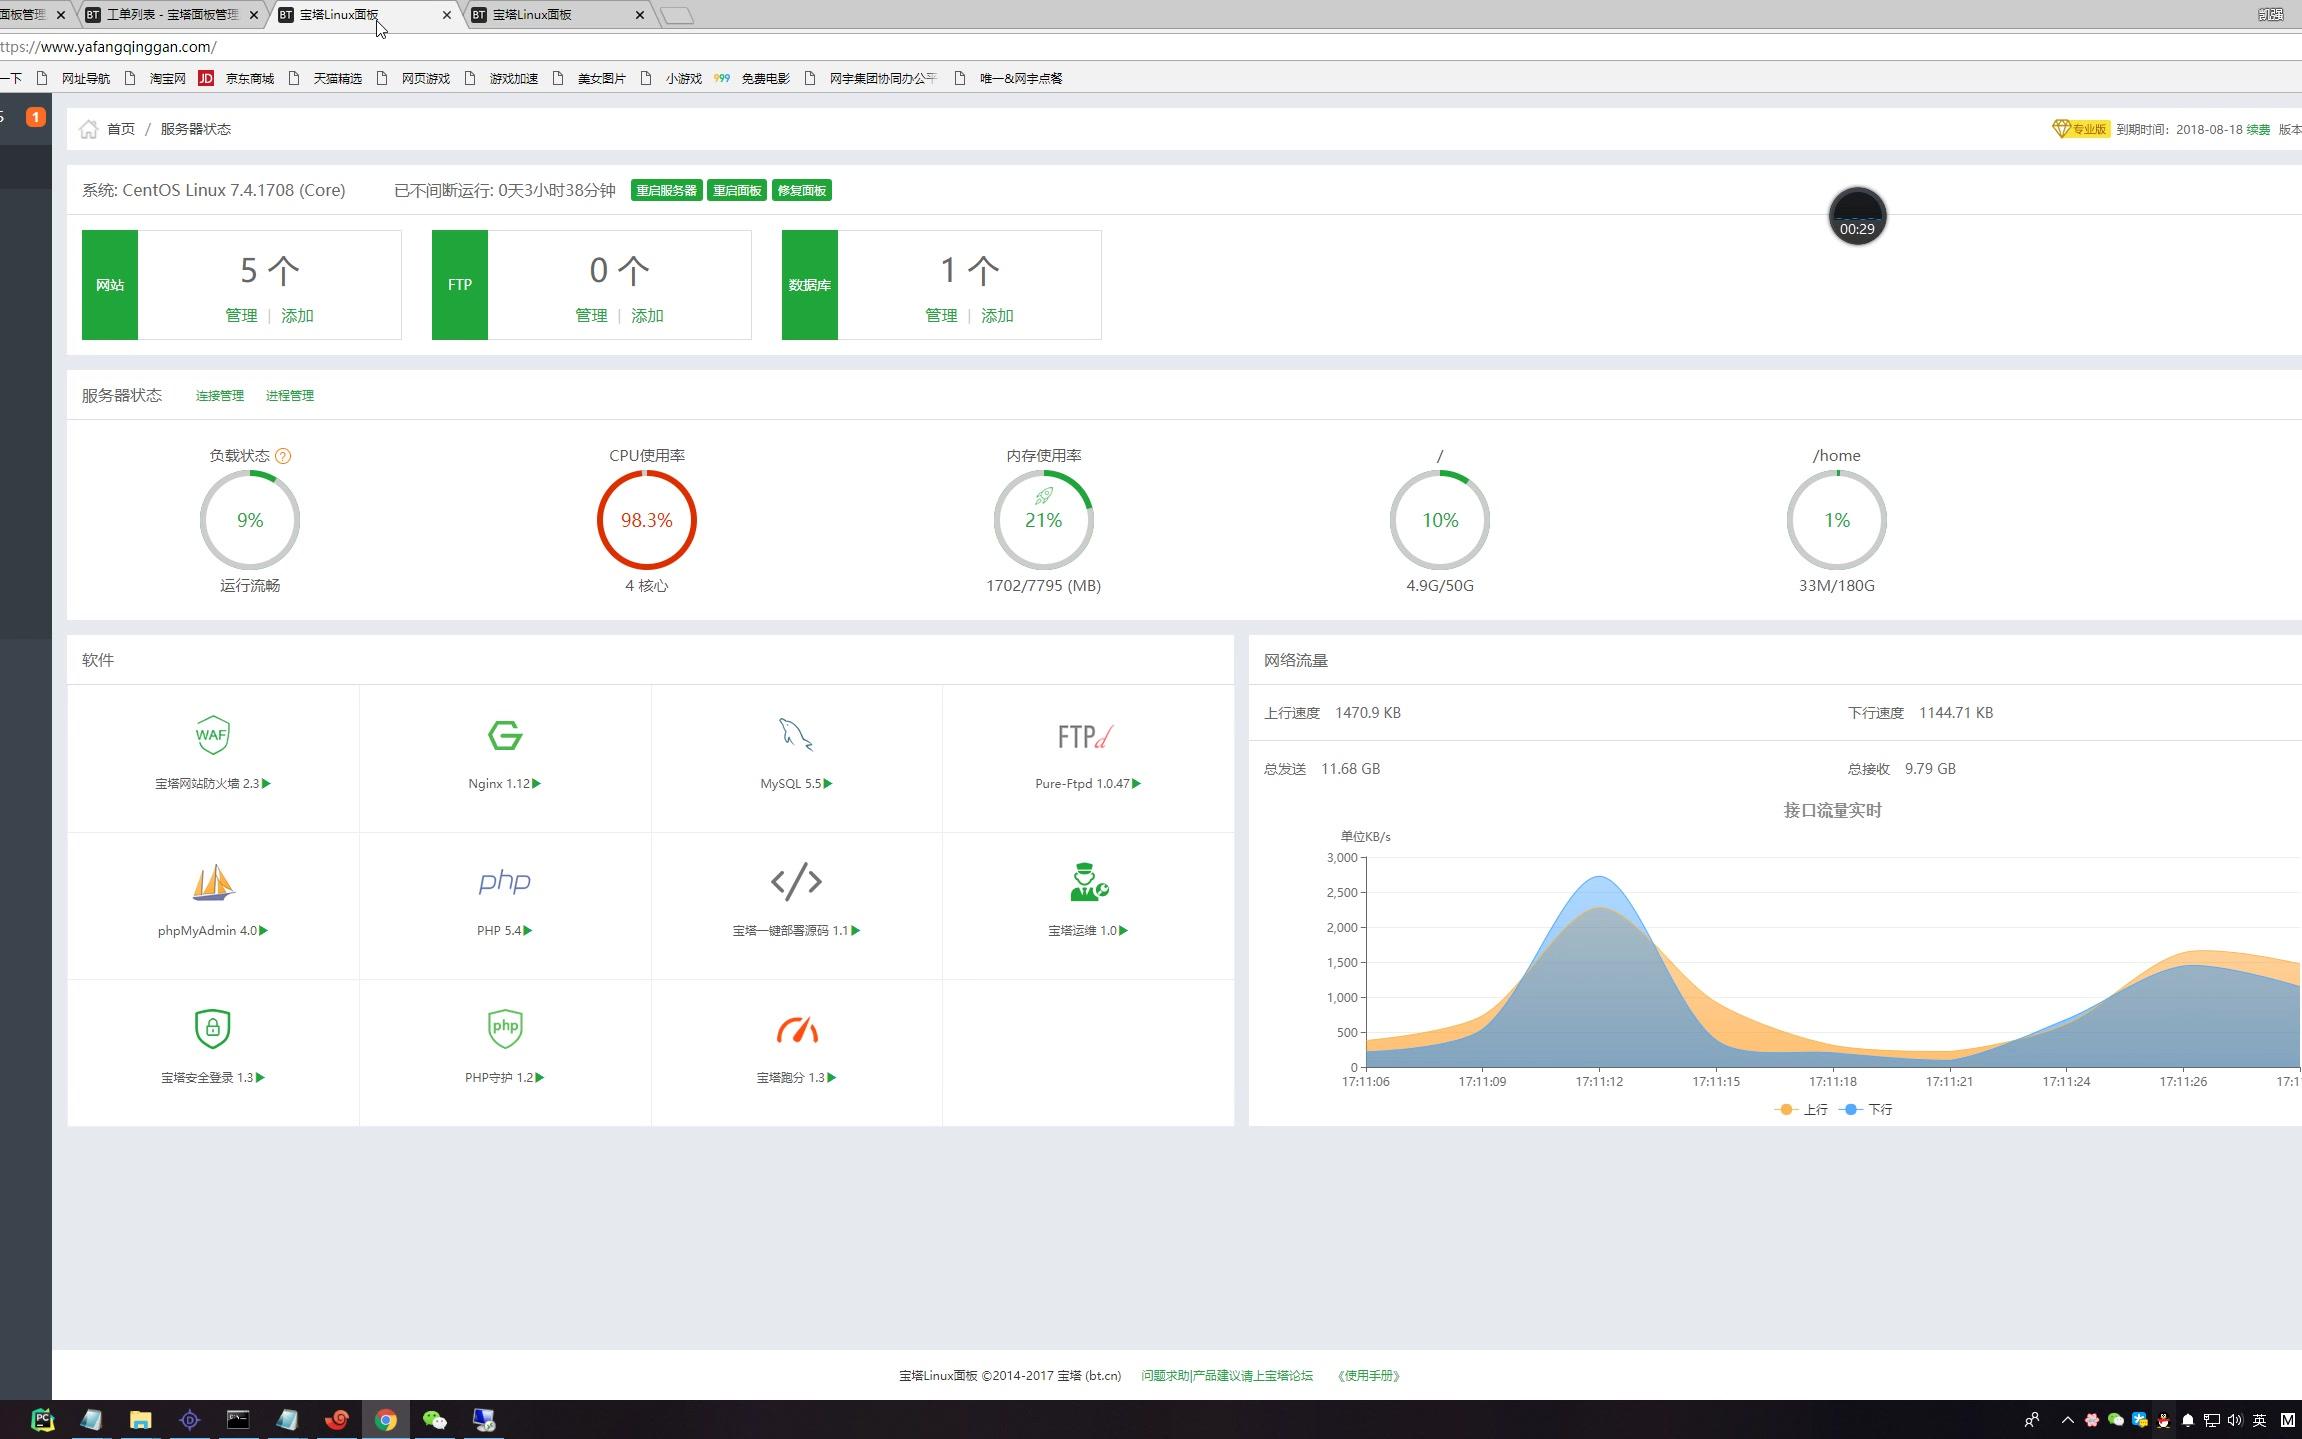Click the CPU使用率 98.3% gauge
Viewport: 2302px width, 1439px height.
pyautogui.click(x=647, y=520)
